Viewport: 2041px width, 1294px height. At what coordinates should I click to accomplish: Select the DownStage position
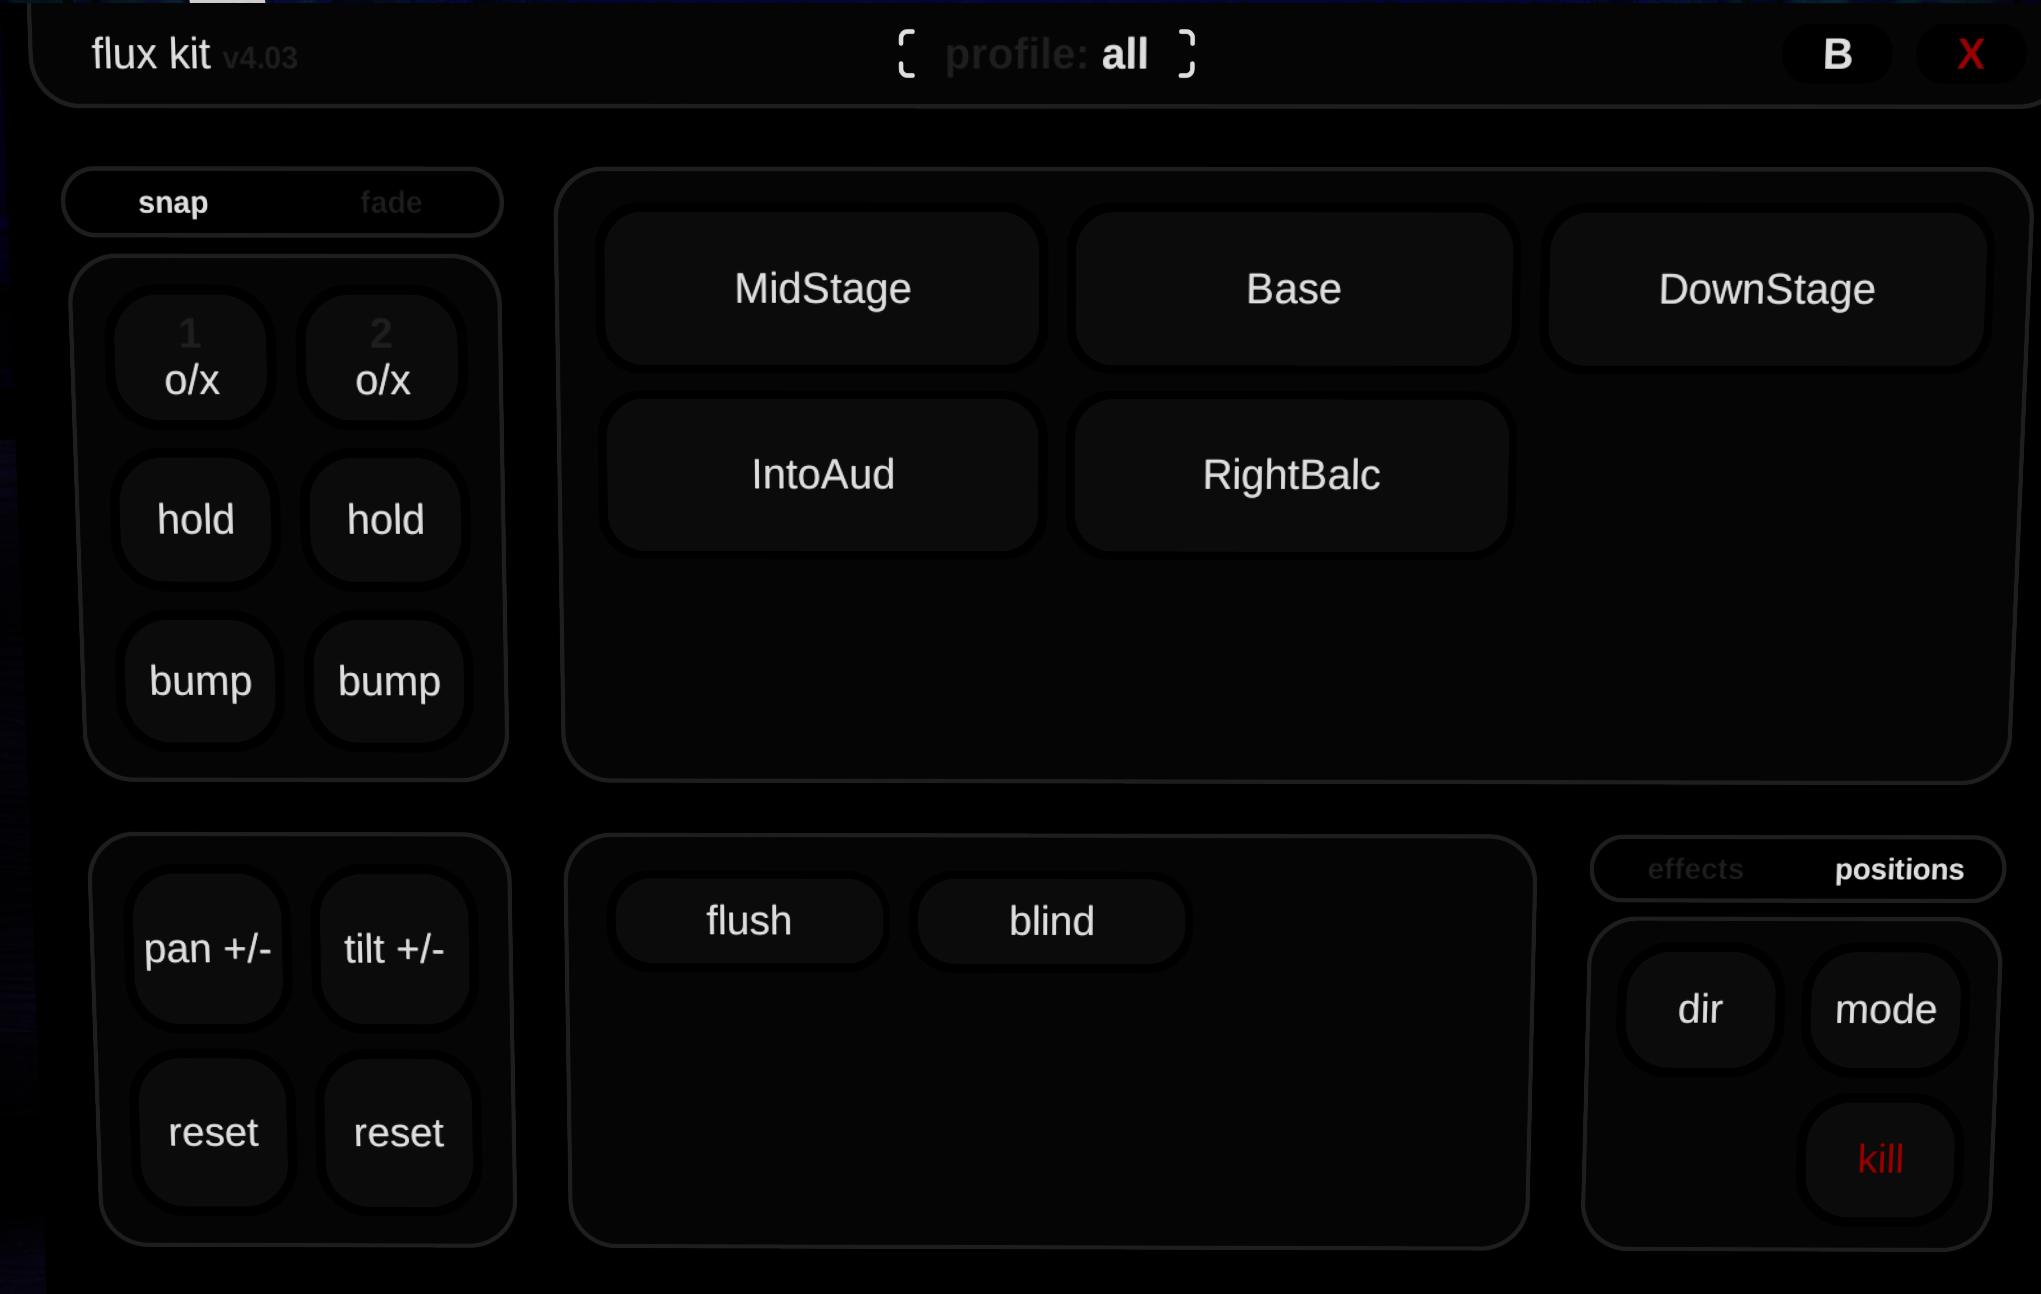(1766, 289)
